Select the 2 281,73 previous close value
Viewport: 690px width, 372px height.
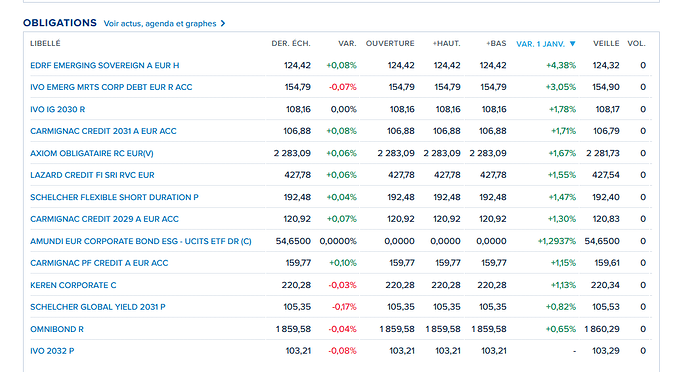click(603, 153)
